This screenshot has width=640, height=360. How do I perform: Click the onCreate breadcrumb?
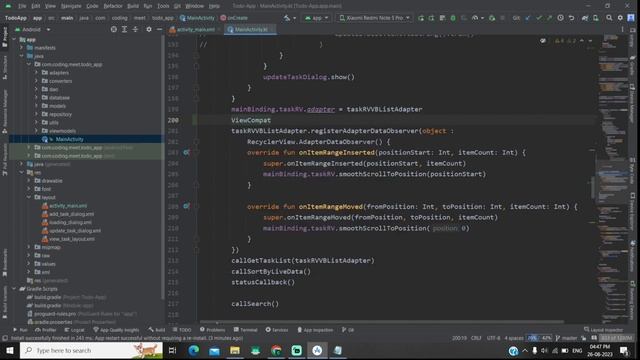234,18
